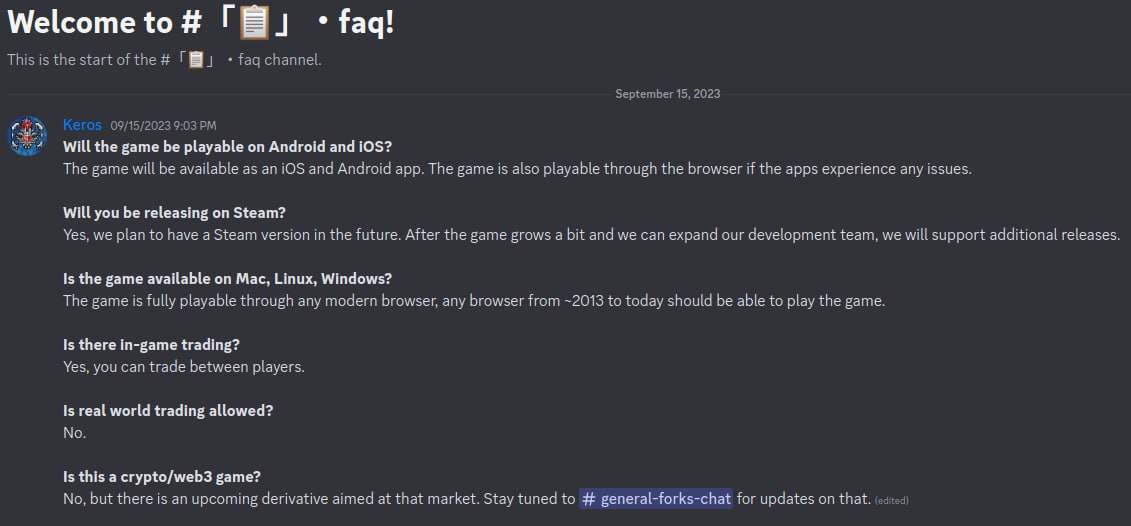Select the "Will you be releasing on Steam?" question
The height and width of the screenshot is (526, 1131).
point(174,212)
